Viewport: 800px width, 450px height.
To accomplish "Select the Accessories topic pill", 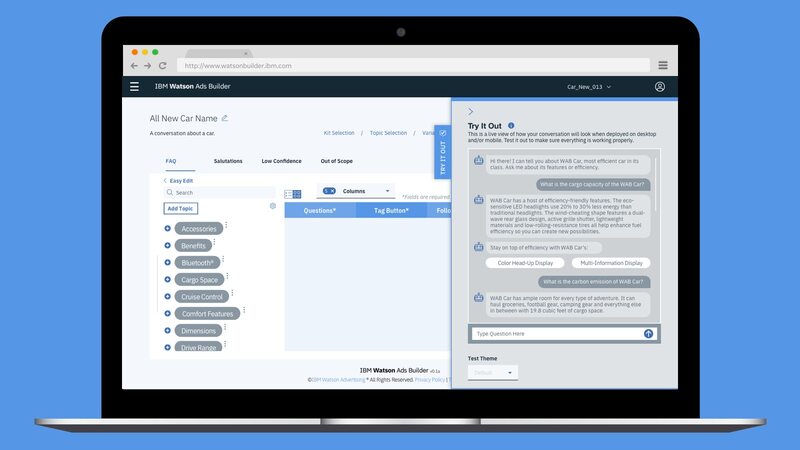I will pyautogui.click(x=199, y=229).
